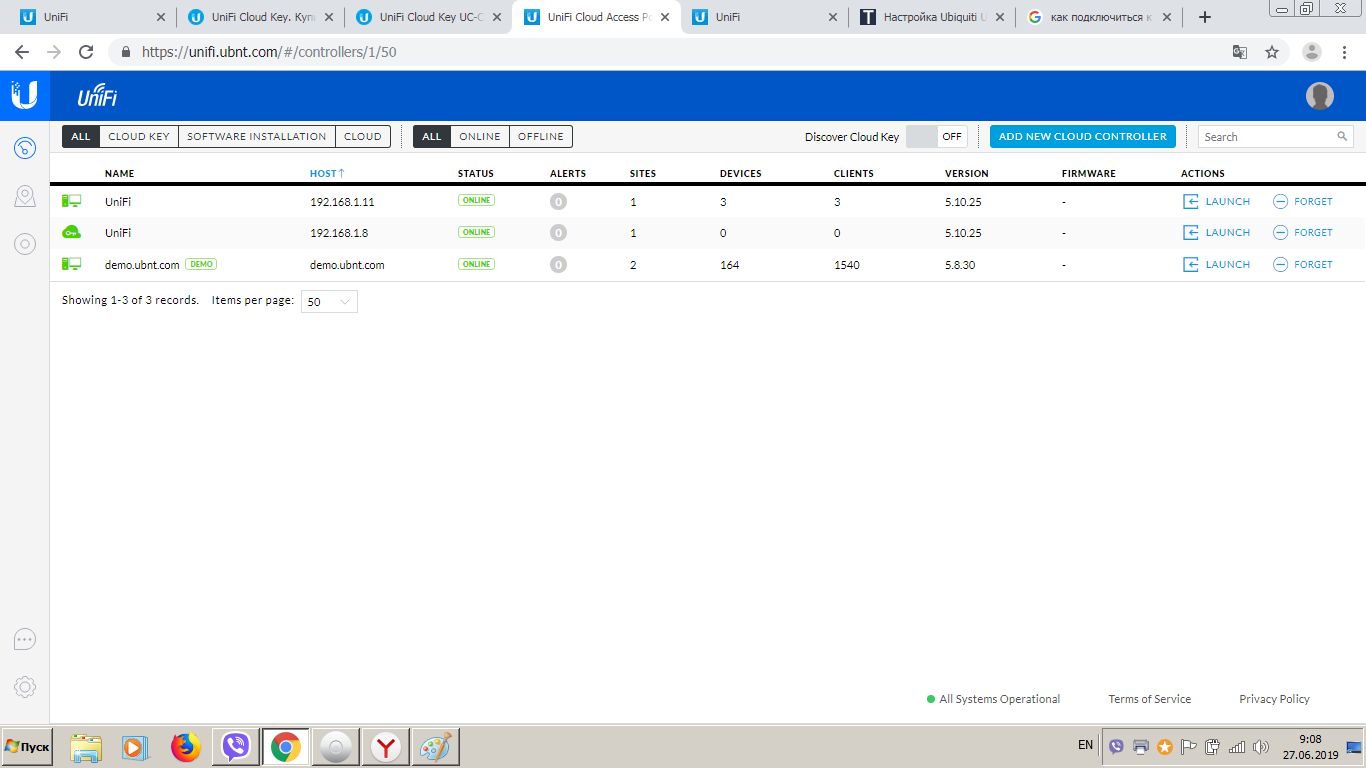Sort by the HOST column header
Viewport: 1366px width, 768px height.
tap(327, 174)
